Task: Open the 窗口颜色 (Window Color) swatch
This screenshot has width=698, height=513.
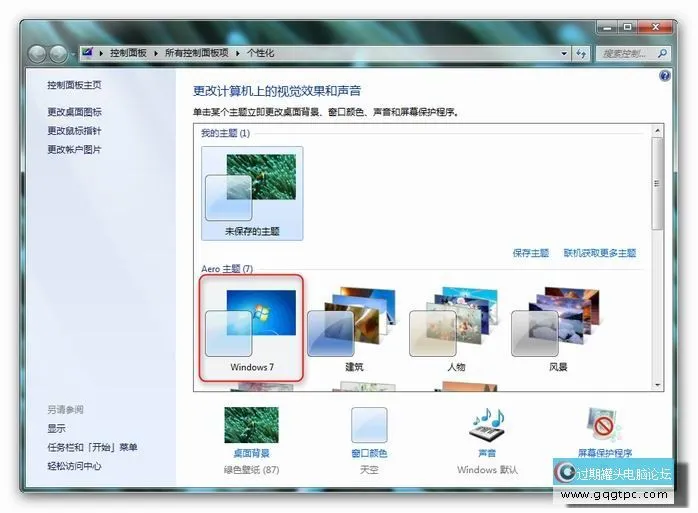Action: [x=369, y=425]
